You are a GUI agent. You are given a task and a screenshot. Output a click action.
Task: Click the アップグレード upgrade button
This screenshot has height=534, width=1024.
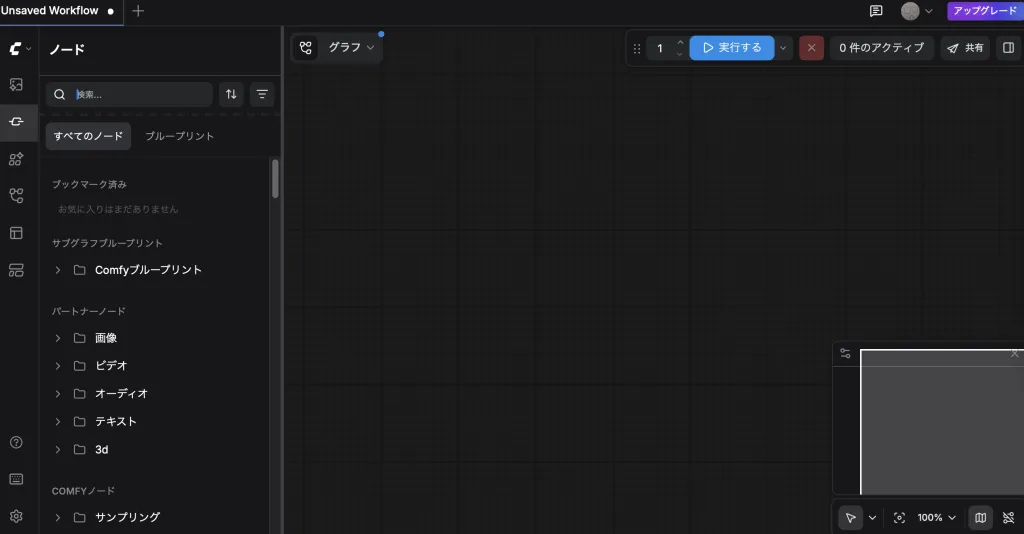(985, 11)
